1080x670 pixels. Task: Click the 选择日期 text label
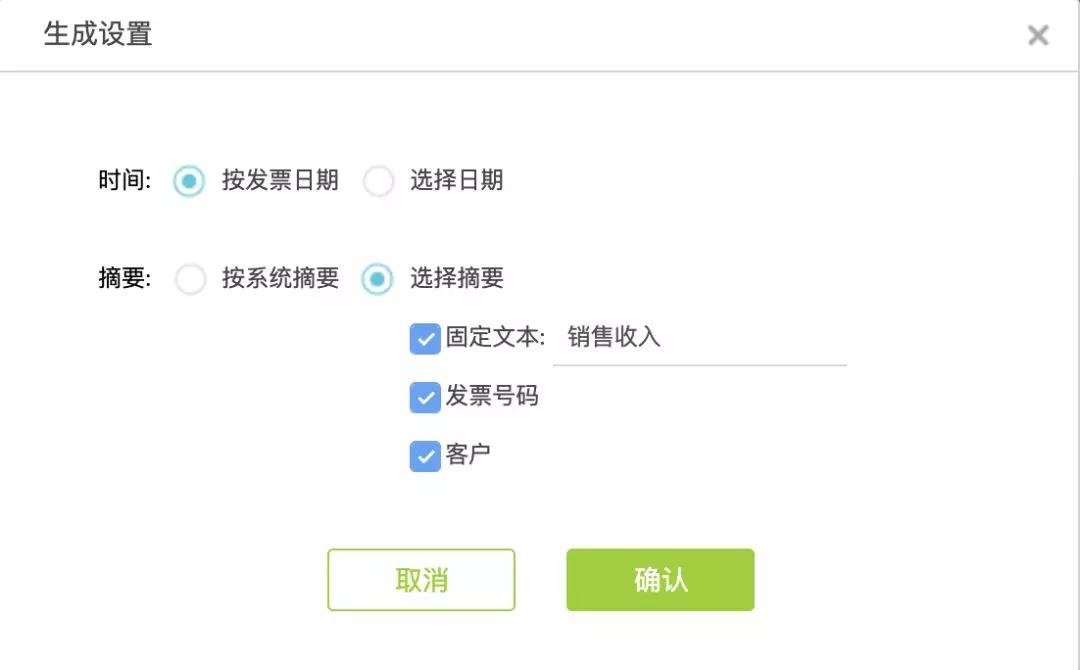tap(457, 180)
